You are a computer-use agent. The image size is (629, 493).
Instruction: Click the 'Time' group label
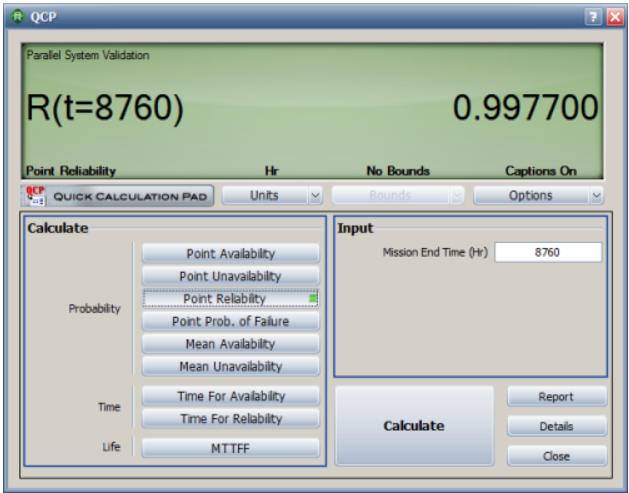point(109,407)
